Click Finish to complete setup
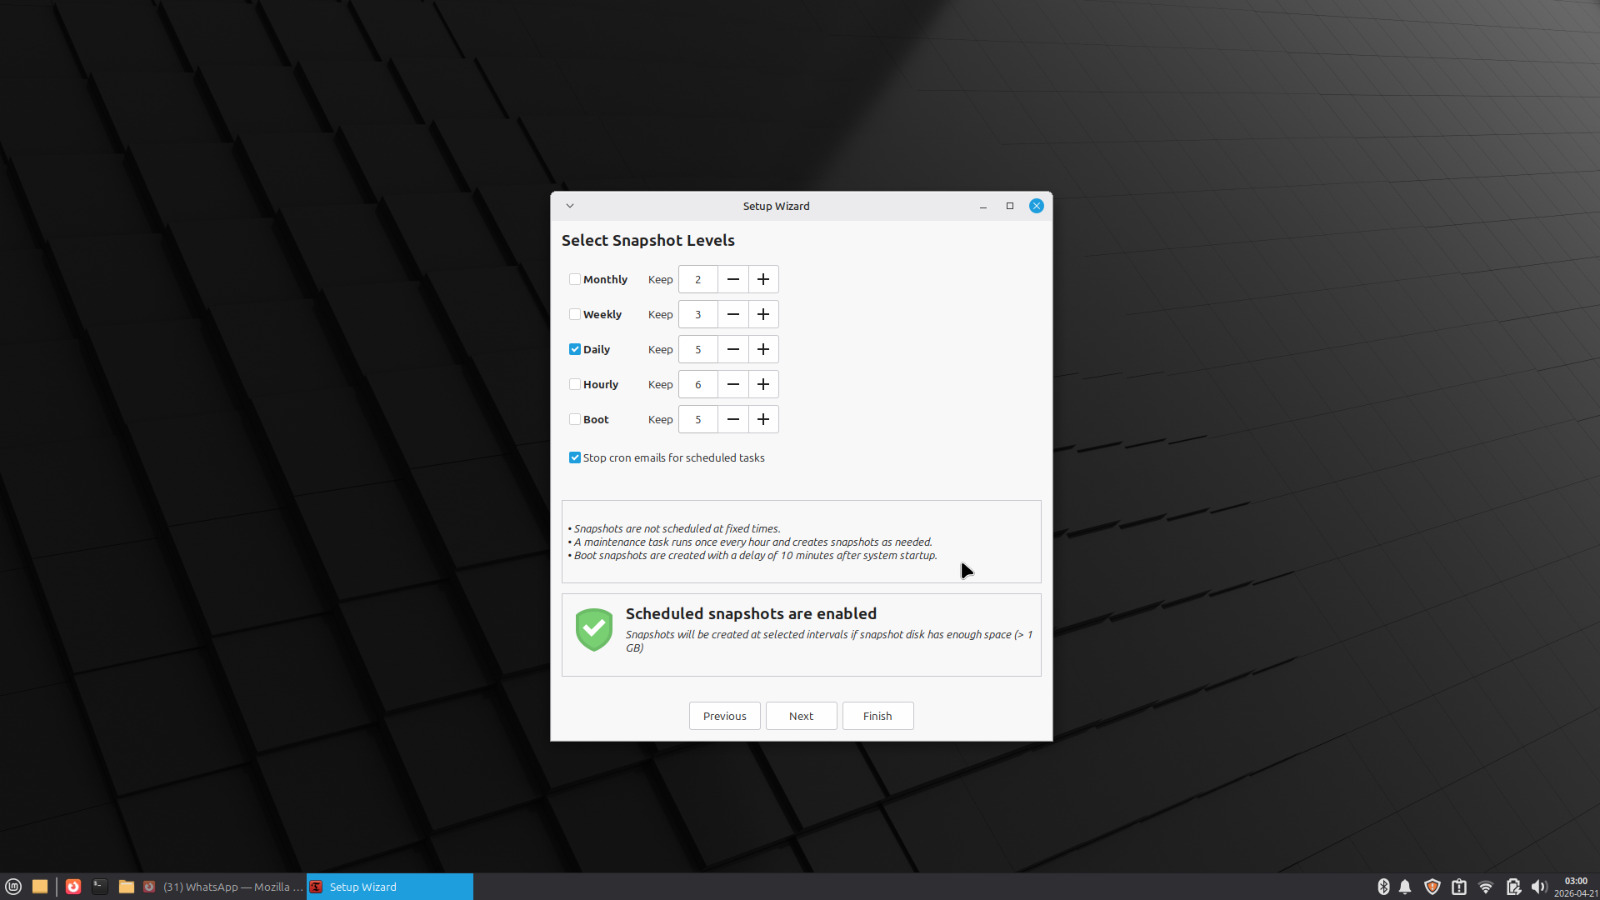Screen dimensions: 1600x900 [x=877, y=716]
